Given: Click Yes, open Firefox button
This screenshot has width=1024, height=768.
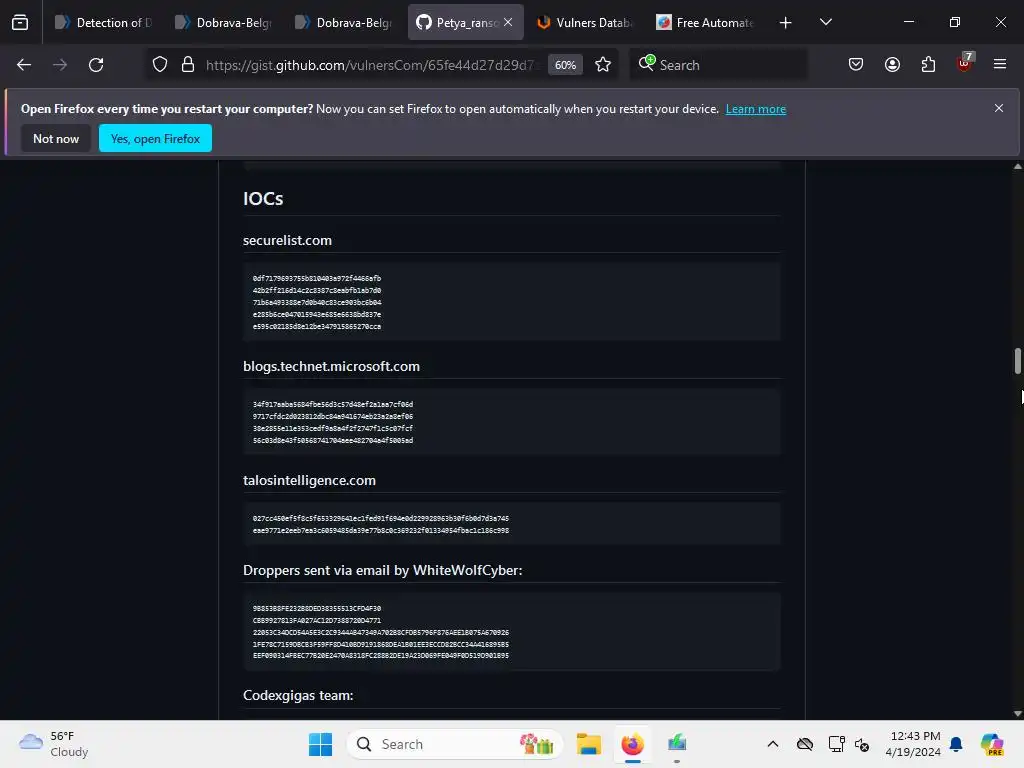Looking at the screenshot, I should pyautogui.click(x=155, y=138).
